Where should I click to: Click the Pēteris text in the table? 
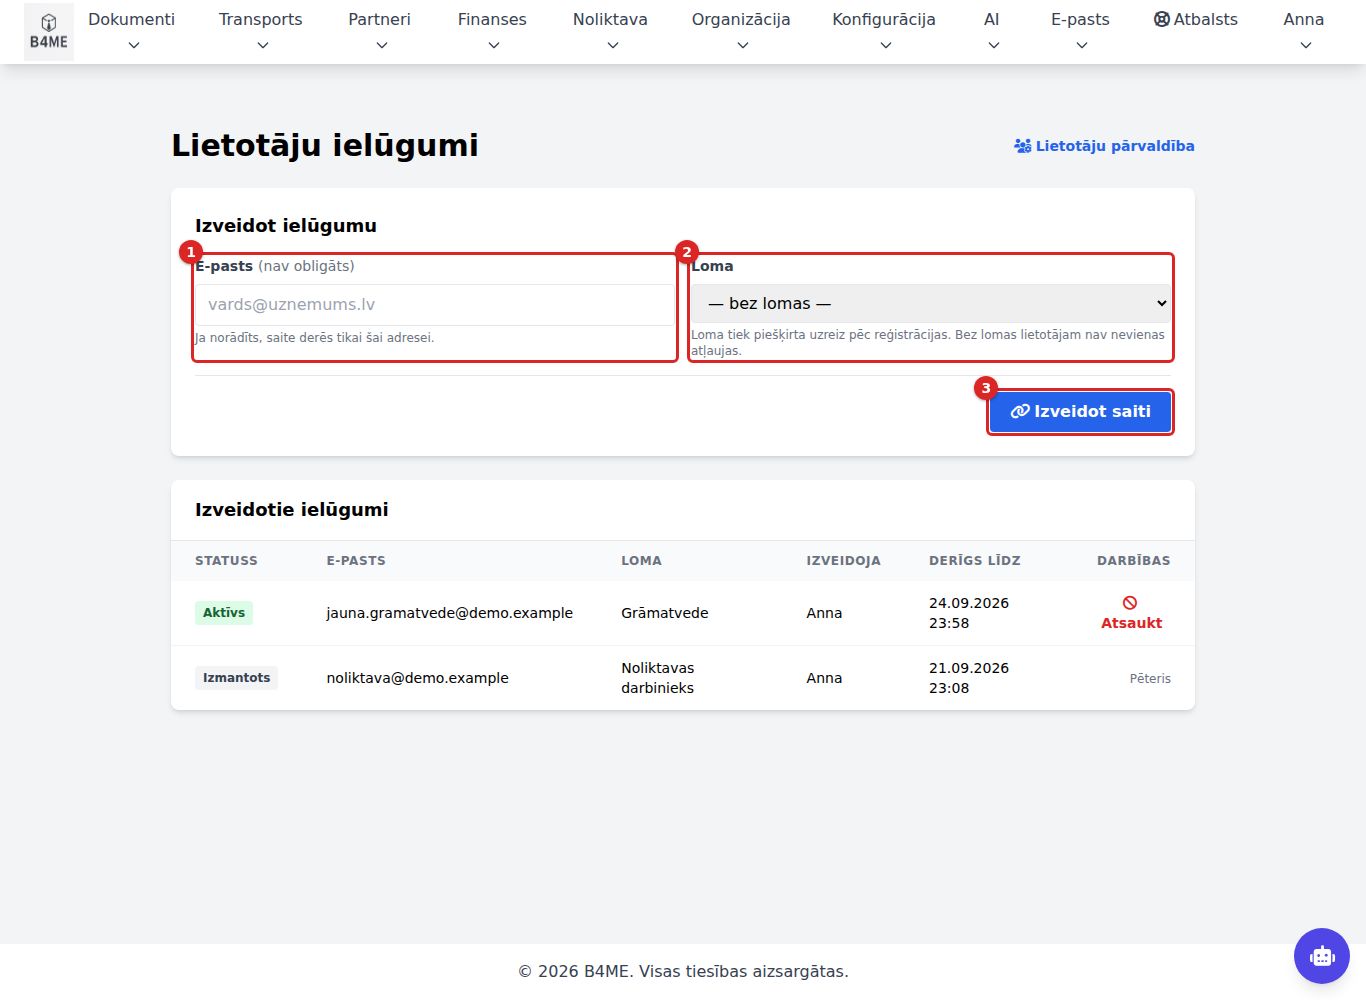(1150, 678)
